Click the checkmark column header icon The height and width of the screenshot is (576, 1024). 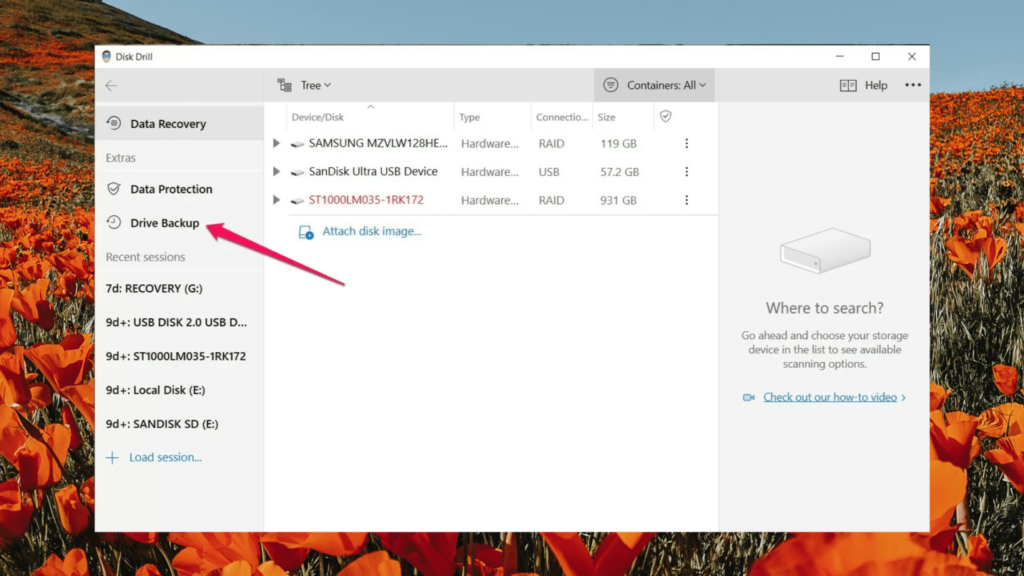[666, 117]
